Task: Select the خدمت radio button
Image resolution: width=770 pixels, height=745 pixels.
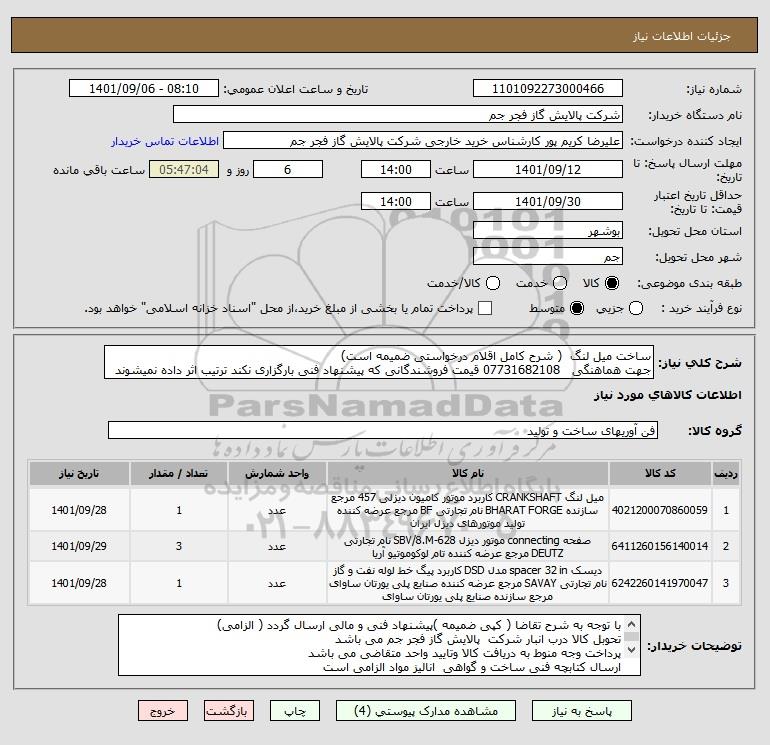Action: [560, 283]
